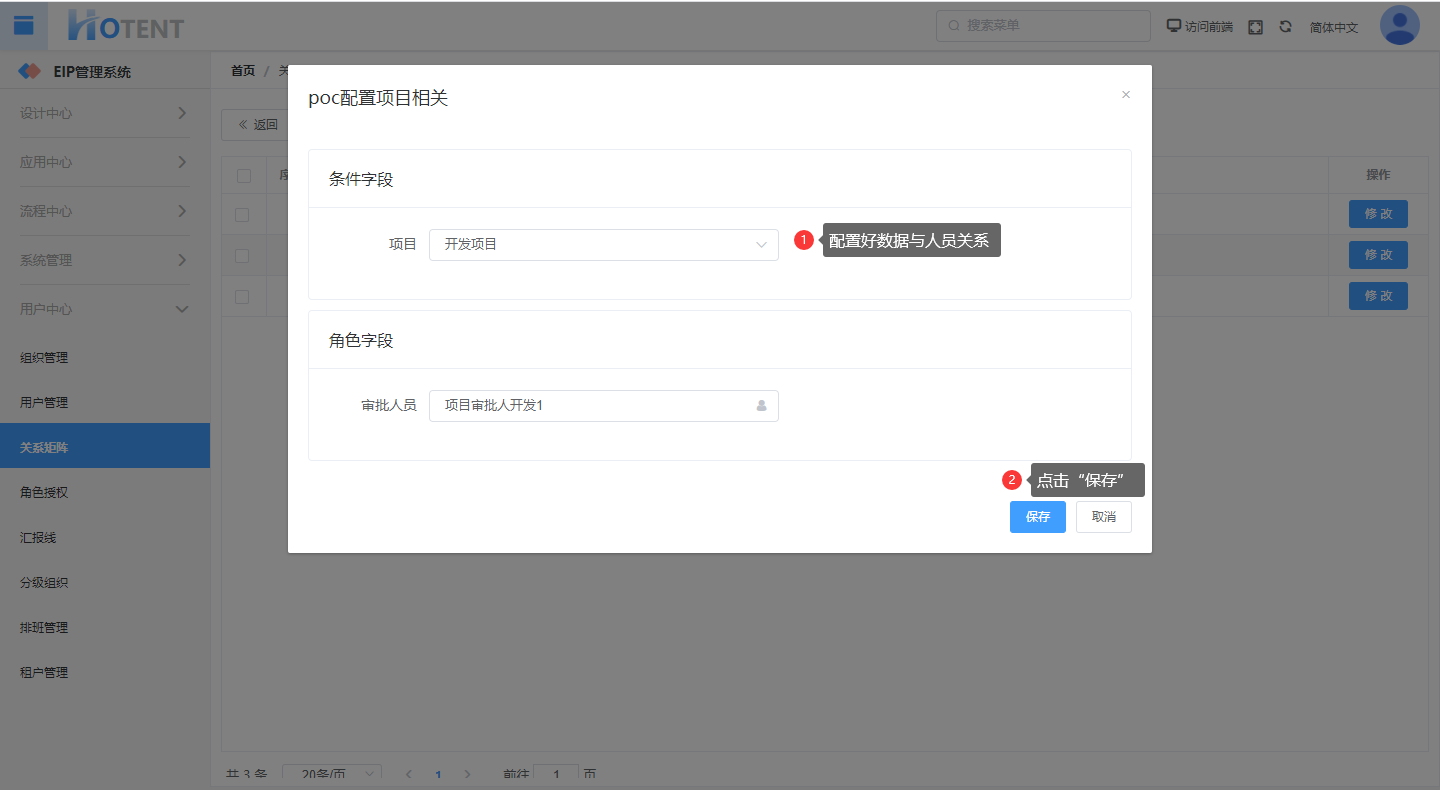Click 保存 to save the configuration
Image resolution: width=1440 pixels, height=790 pixels.
point(1038,517)
